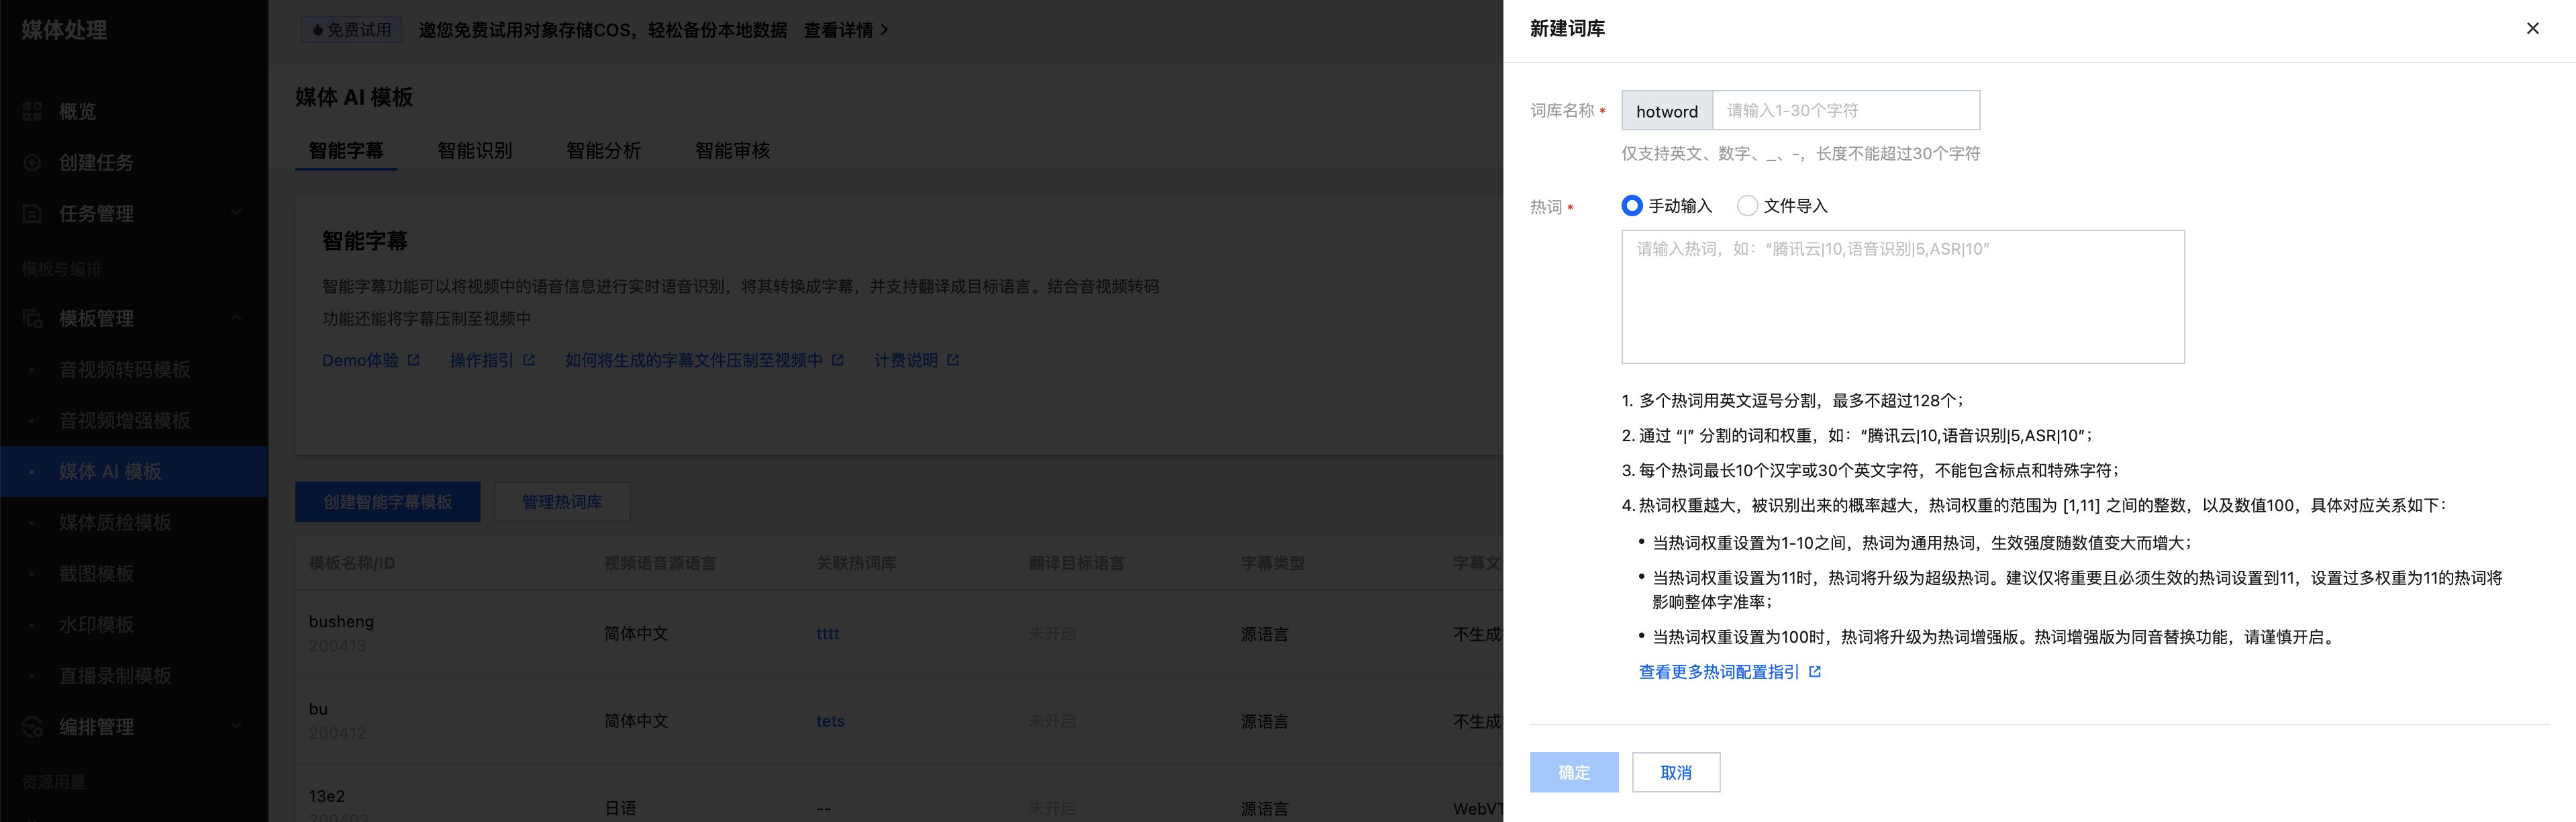This screenshot has width=2576, height=822.
Task: Open 如何将生成的字幕文件压制至视频中 link
Action: [694, 360]
